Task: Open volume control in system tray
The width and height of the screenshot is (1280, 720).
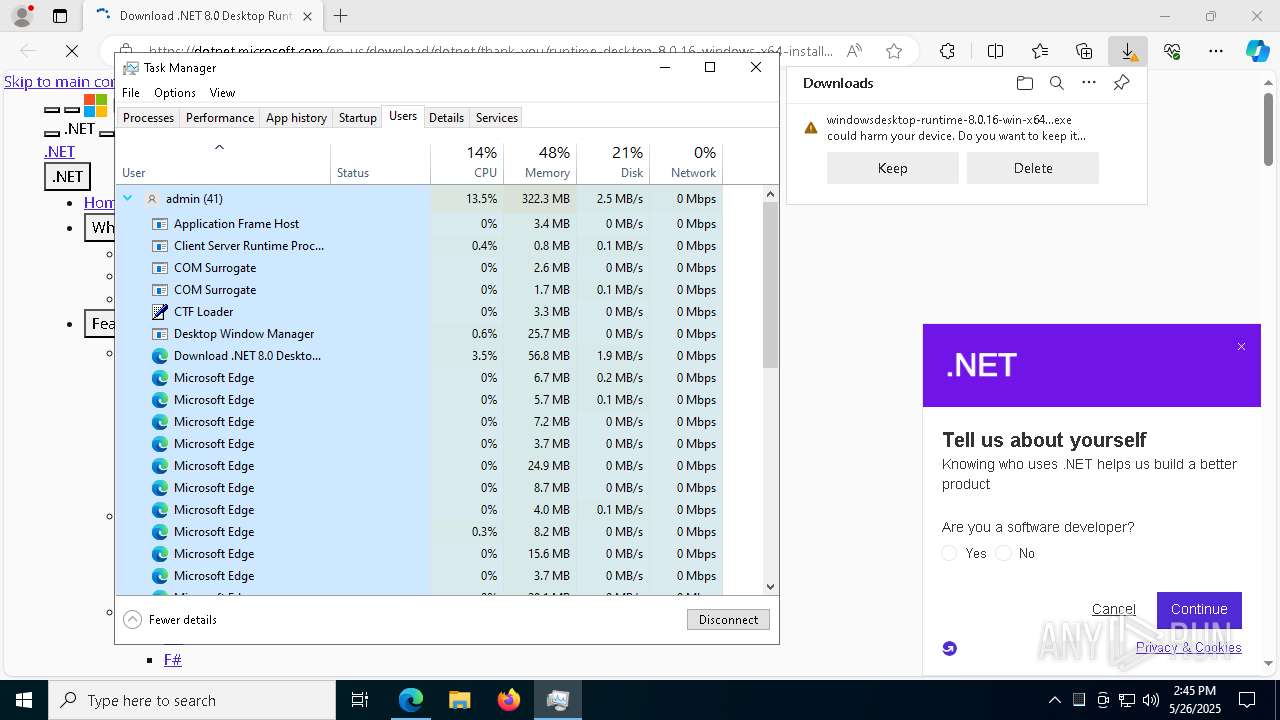Action: [x=1151, y=700]
